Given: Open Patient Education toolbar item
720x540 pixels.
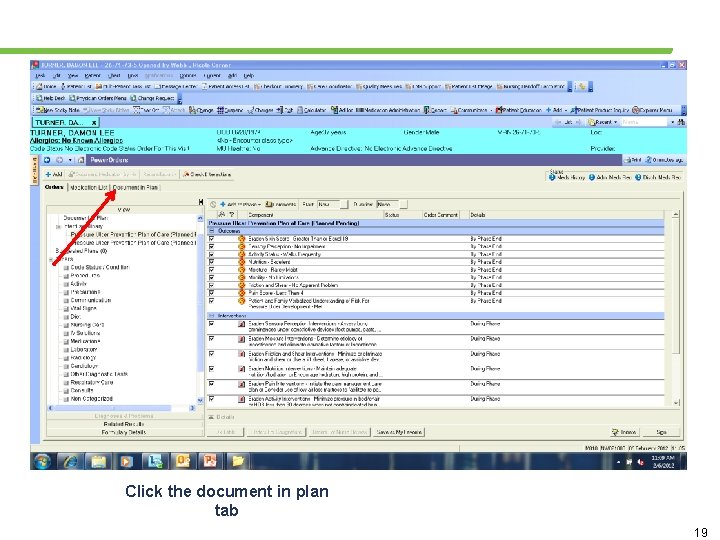Looking at the screenshot, I should coord(519,110).
